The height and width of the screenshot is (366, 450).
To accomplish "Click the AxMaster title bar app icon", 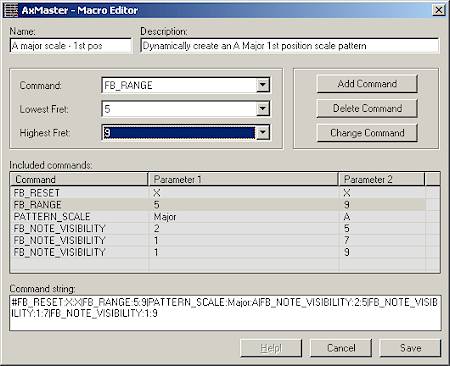I will coord(10,10).
